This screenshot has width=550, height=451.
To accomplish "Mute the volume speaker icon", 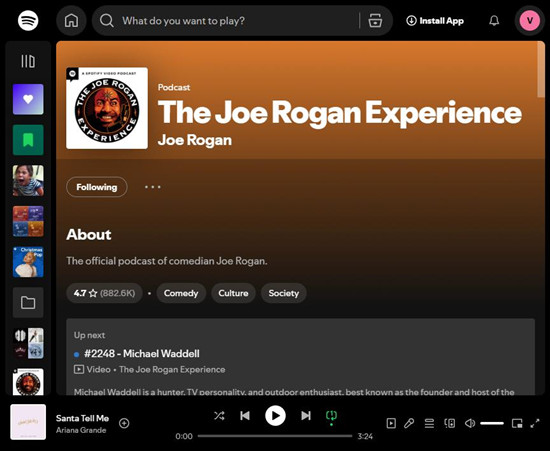I will 470,423.
